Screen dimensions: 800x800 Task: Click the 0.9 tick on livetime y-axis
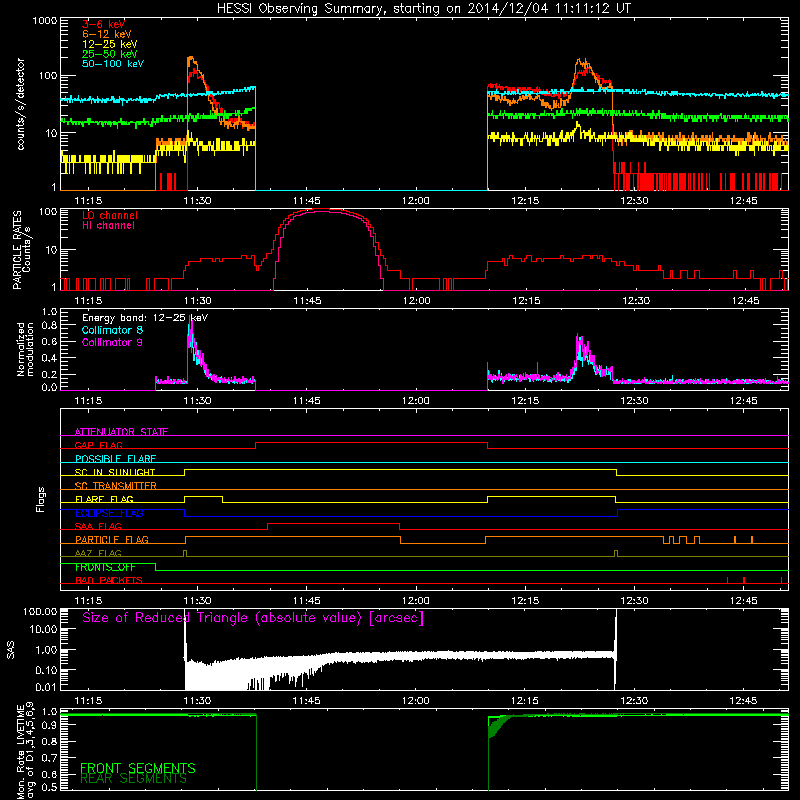click(x=49, y=726)
